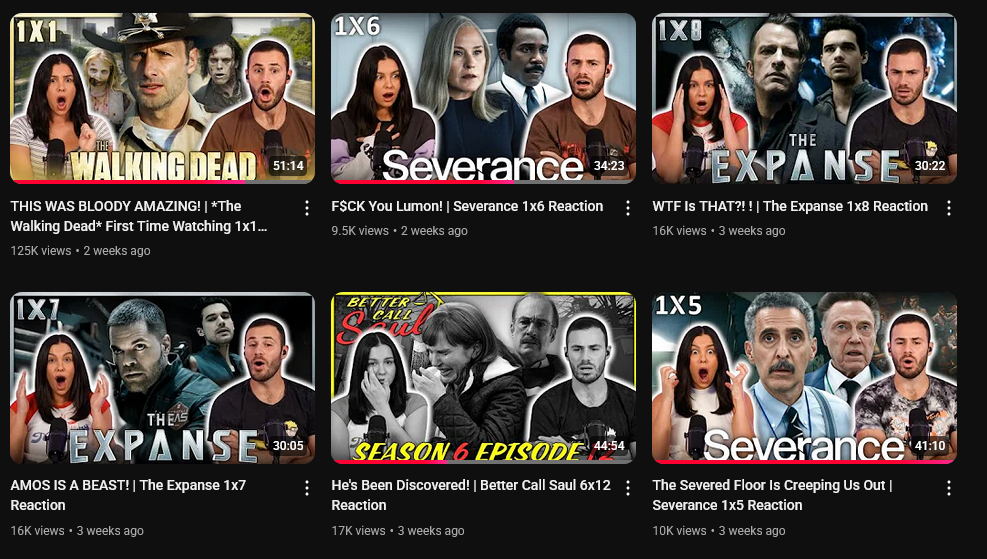The width and height of the screenshot is (987, 559).
Task: Open the Severance 1x6 video options menu
Action: coord(628,208)
